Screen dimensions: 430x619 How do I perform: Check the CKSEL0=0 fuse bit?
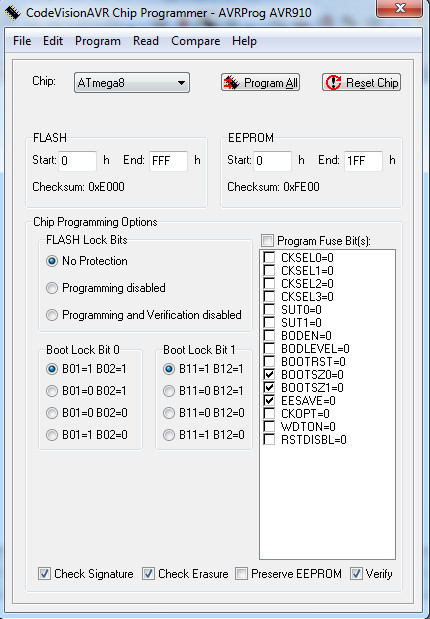click(269, 257)
